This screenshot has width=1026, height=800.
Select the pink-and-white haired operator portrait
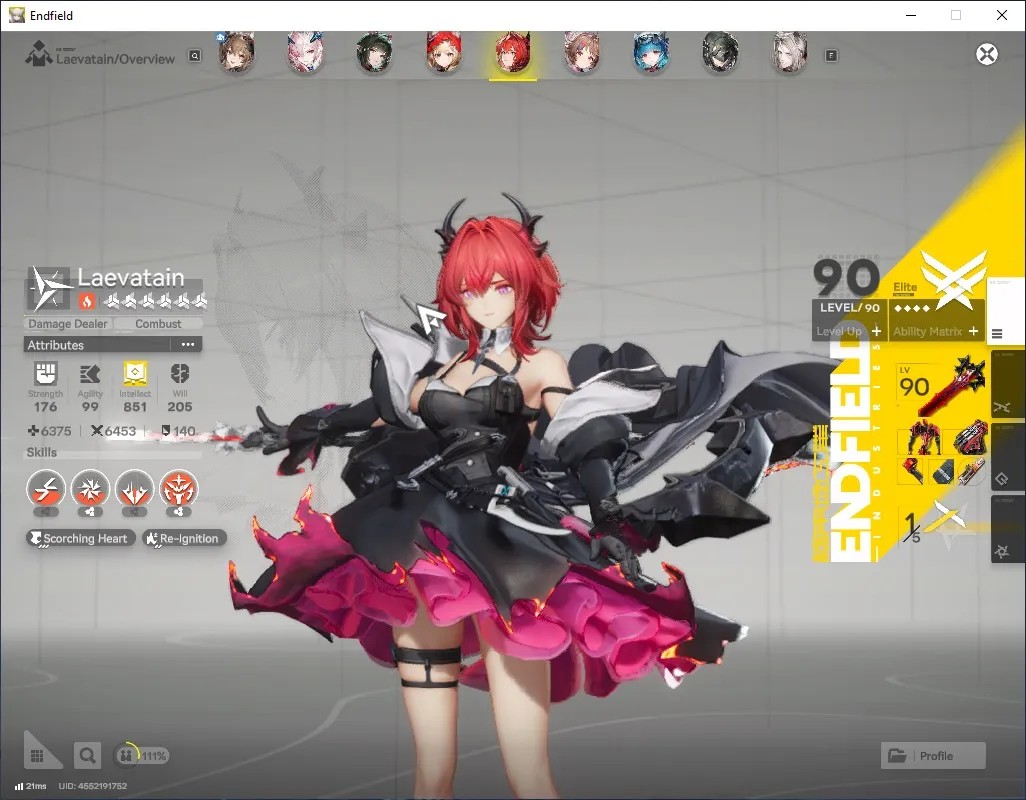tap(306, 52)
